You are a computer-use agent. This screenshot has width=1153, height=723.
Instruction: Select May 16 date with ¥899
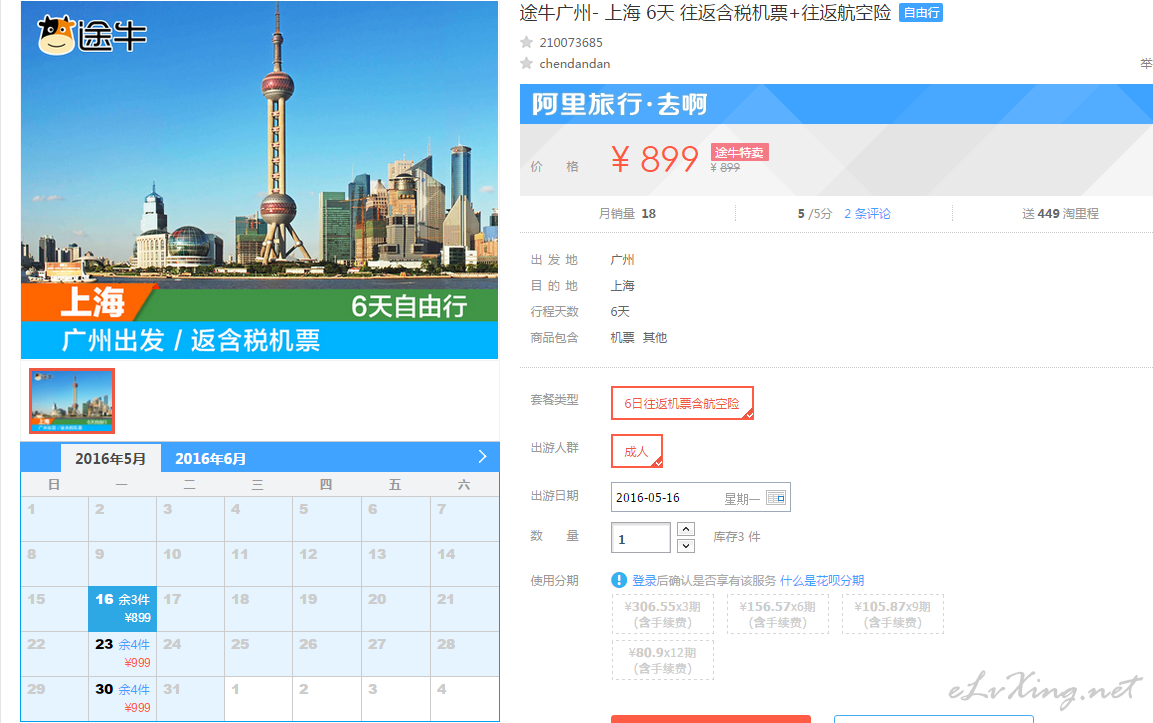tap(122, 608)
